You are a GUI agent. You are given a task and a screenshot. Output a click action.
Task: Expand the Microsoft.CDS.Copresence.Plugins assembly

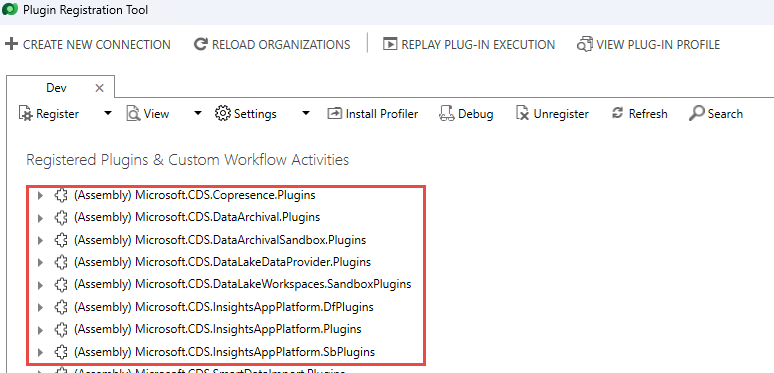(40, 195)
